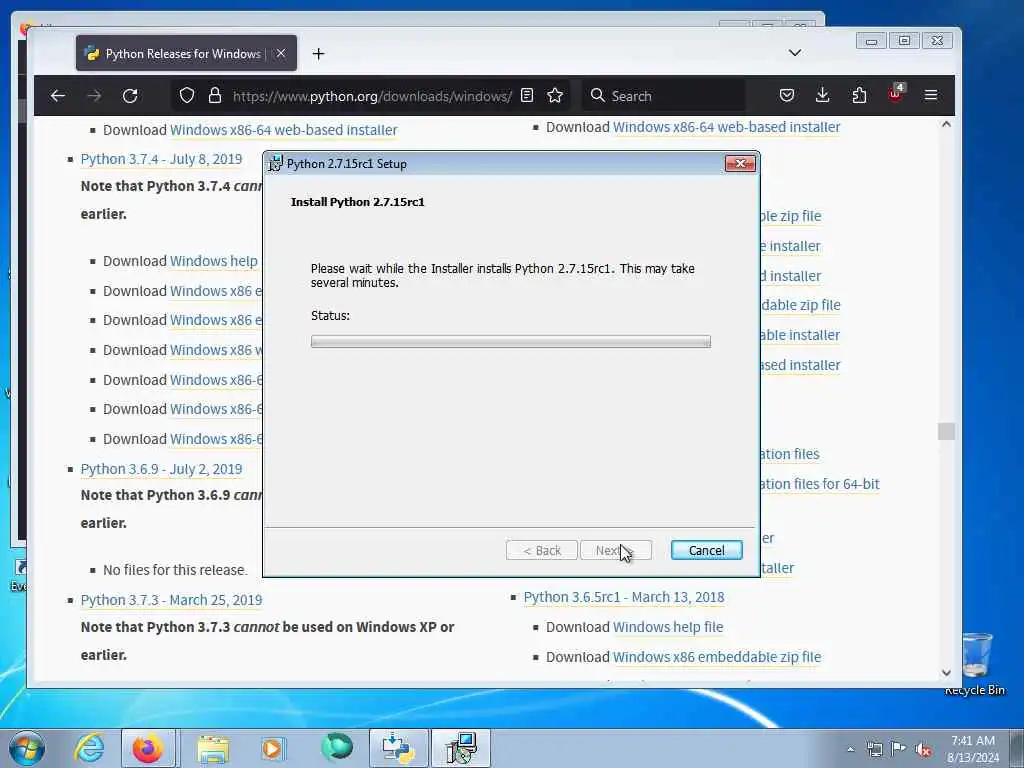This screenshot has height=768, width=1024.
Task: Minimize the Firefox window
Action: click(871, 41)
